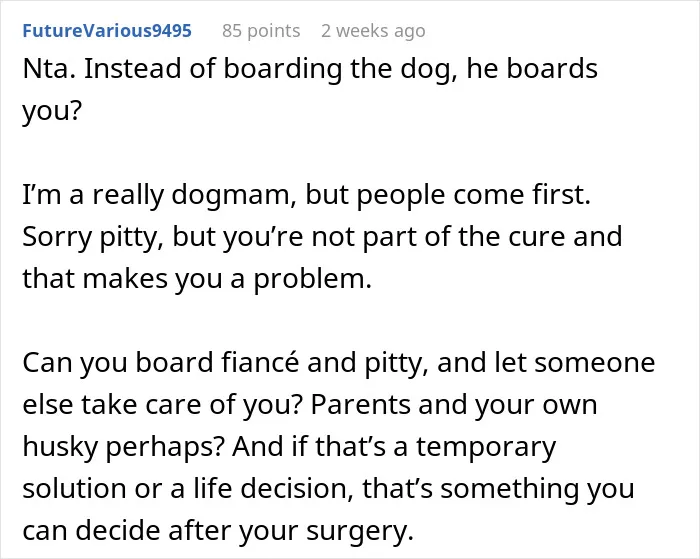
Task: Click the phrase else take care of you?
Action: tap(161, 405)
